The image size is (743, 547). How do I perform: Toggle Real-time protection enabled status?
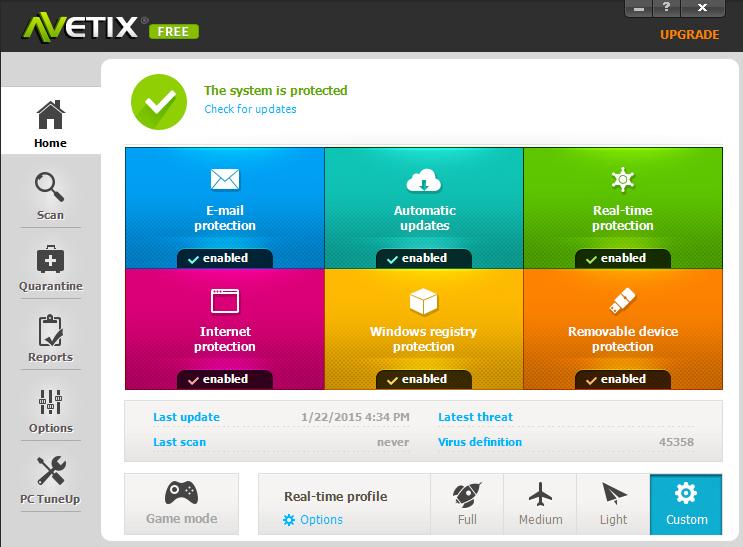pos(623,258)
